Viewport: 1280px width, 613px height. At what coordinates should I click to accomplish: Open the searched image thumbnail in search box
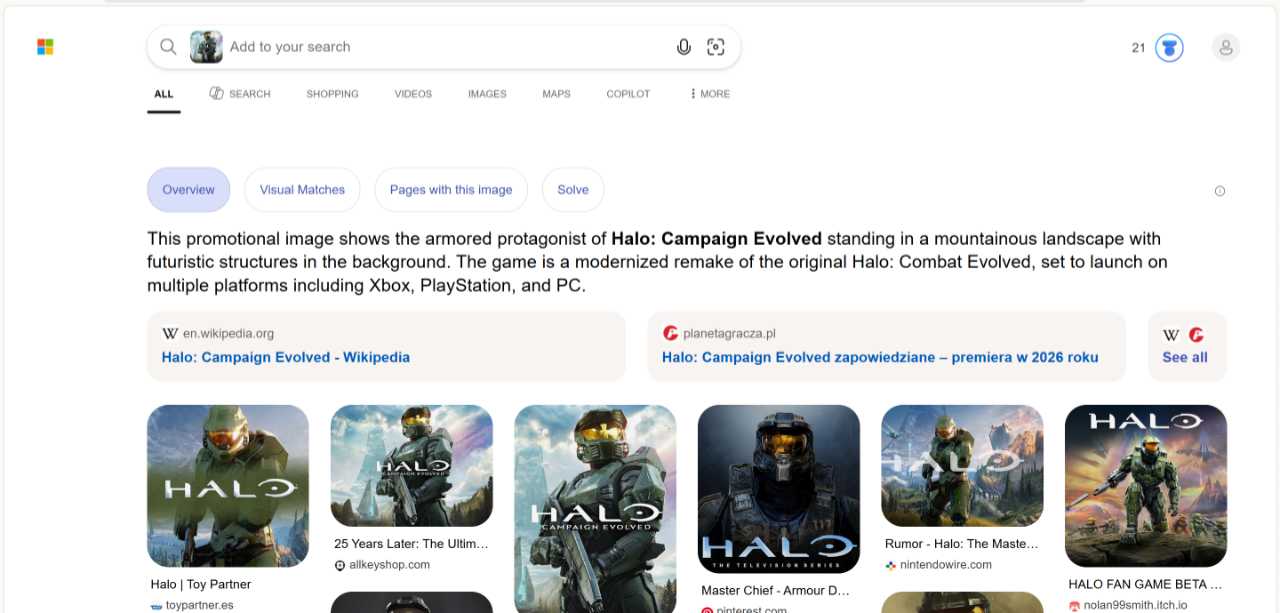click(x=206, y=47)
